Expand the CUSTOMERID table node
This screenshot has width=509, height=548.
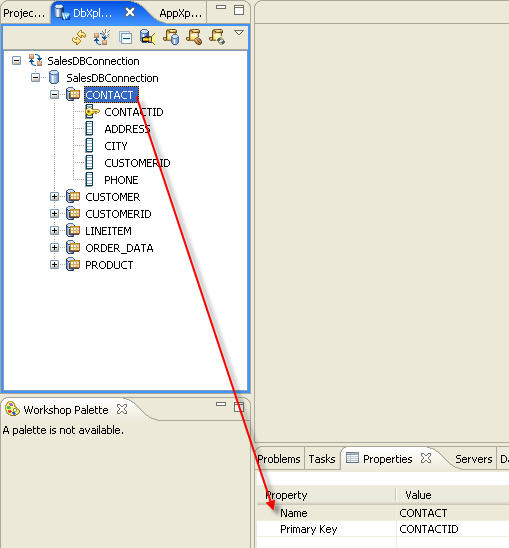(x=54, y=213)
